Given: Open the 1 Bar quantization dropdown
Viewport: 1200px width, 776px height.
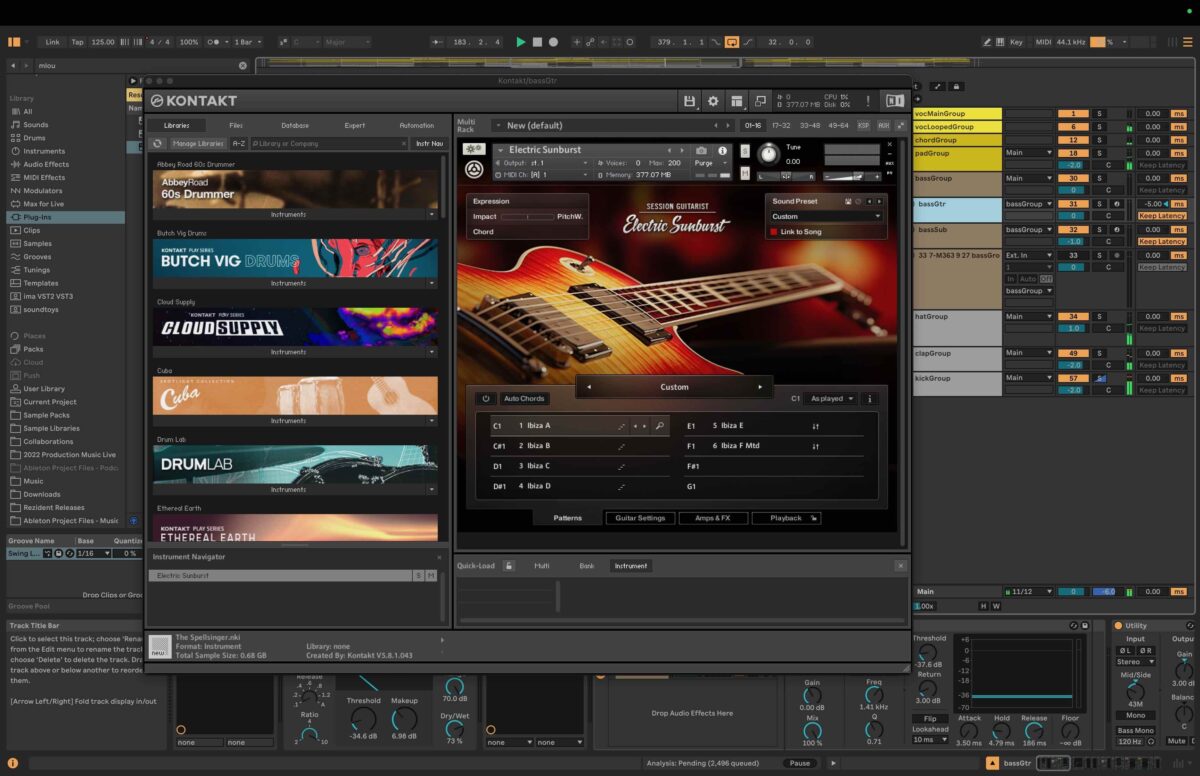Looking at the screenshot, I should (x=247, y=42).
